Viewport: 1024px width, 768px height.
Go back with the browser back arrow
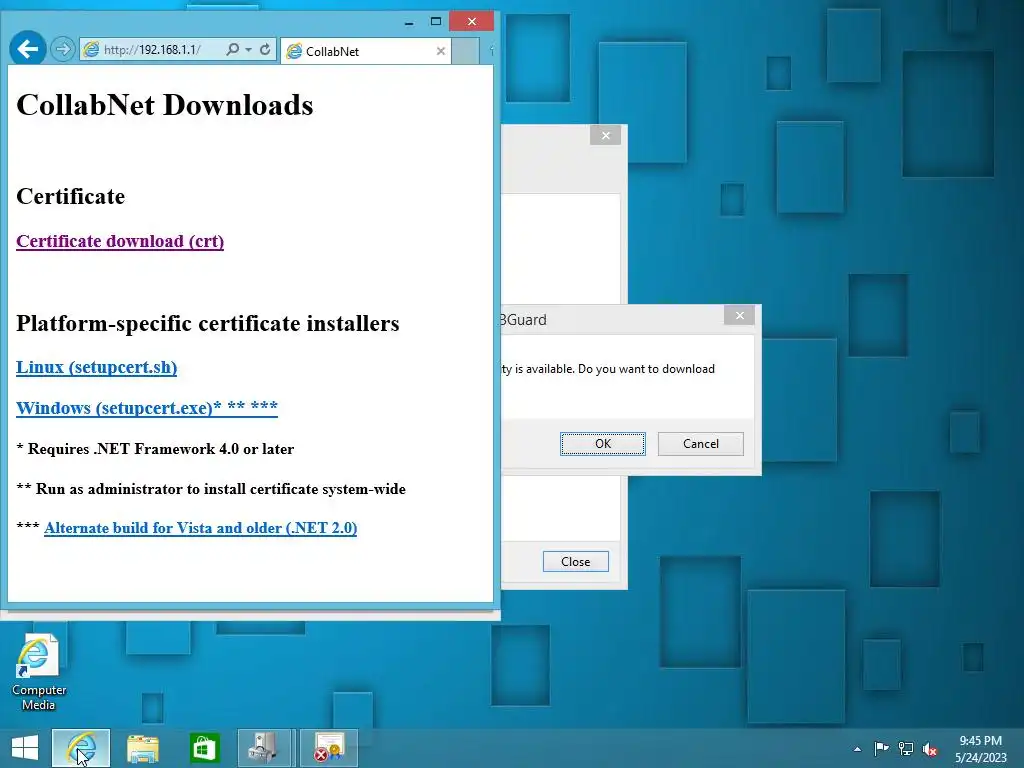tap(27, 48)
